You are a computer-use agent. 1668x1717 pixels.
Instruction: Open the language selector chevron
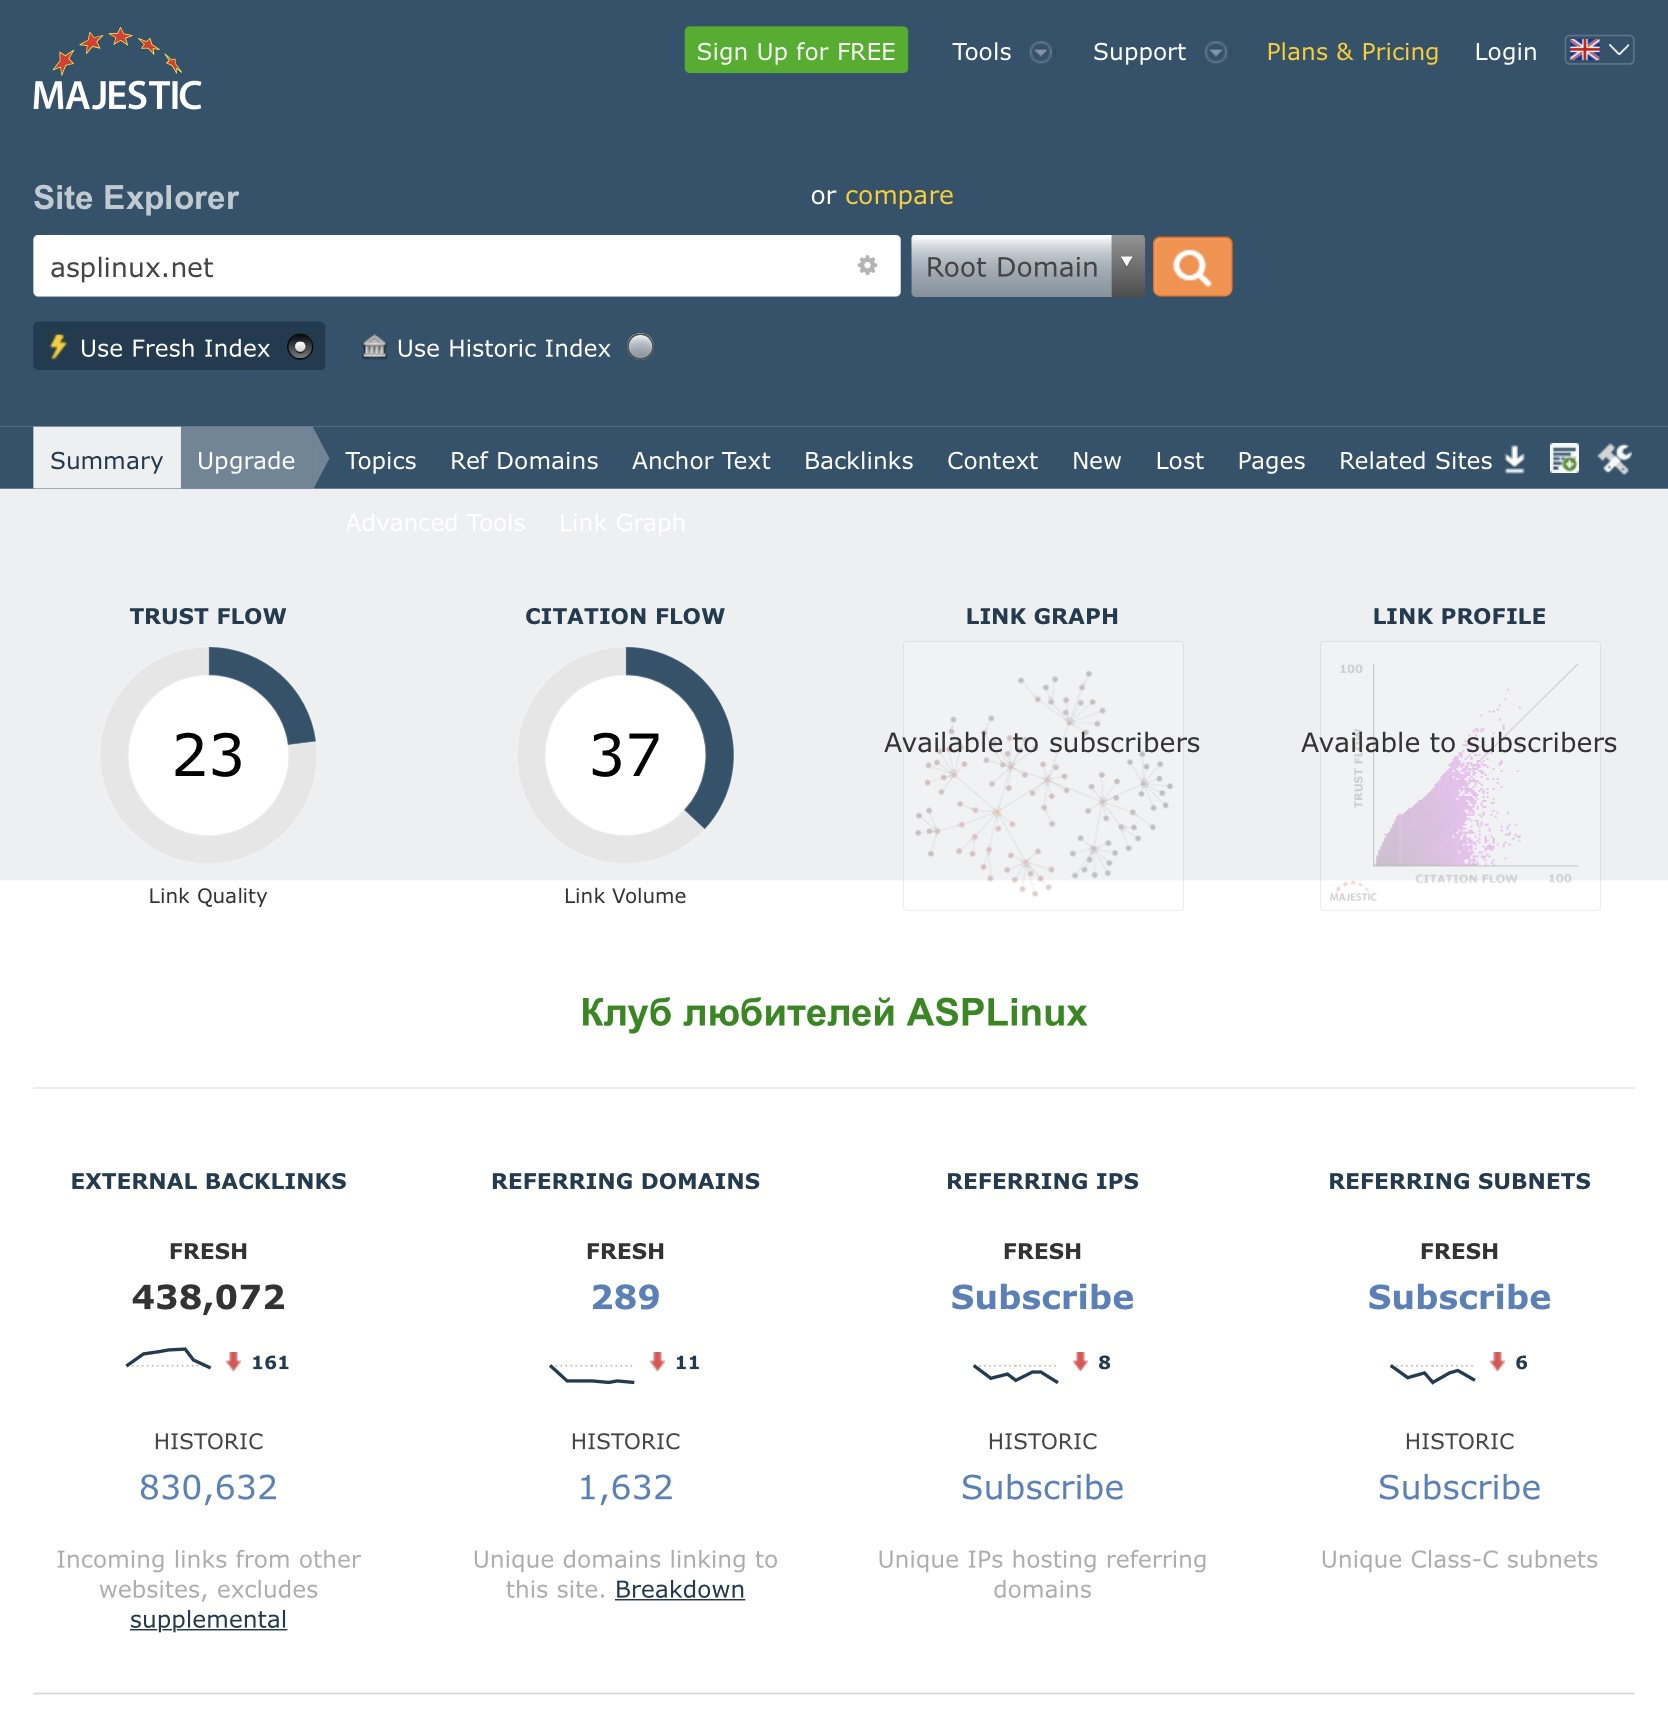tap(1619, 50)
